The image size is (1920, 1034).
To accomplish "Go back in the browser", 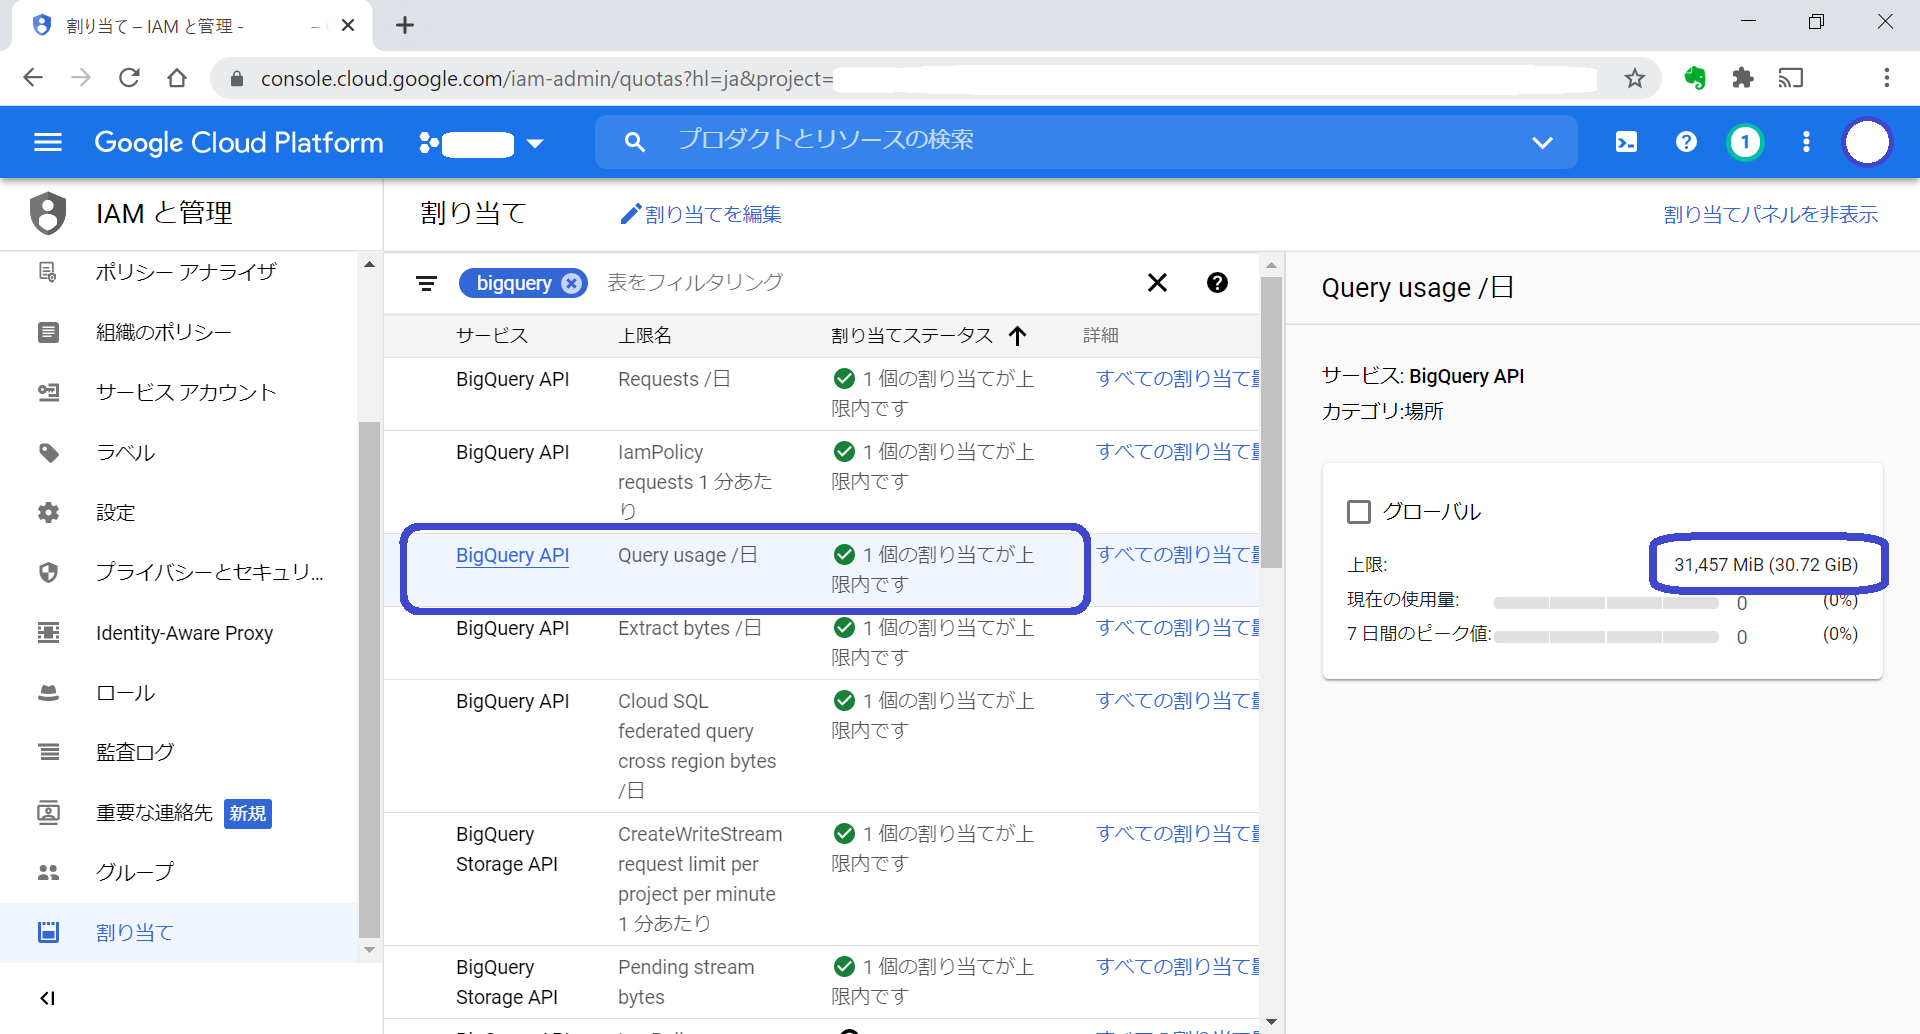I will [33, 78].
